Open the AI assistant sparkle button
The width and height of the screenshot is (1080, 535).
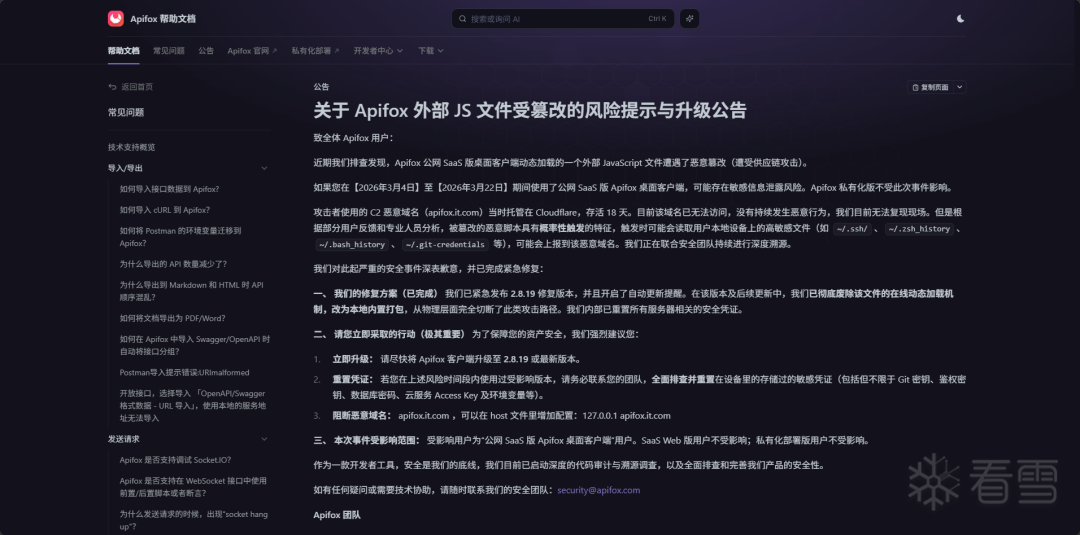pos(689,19)
